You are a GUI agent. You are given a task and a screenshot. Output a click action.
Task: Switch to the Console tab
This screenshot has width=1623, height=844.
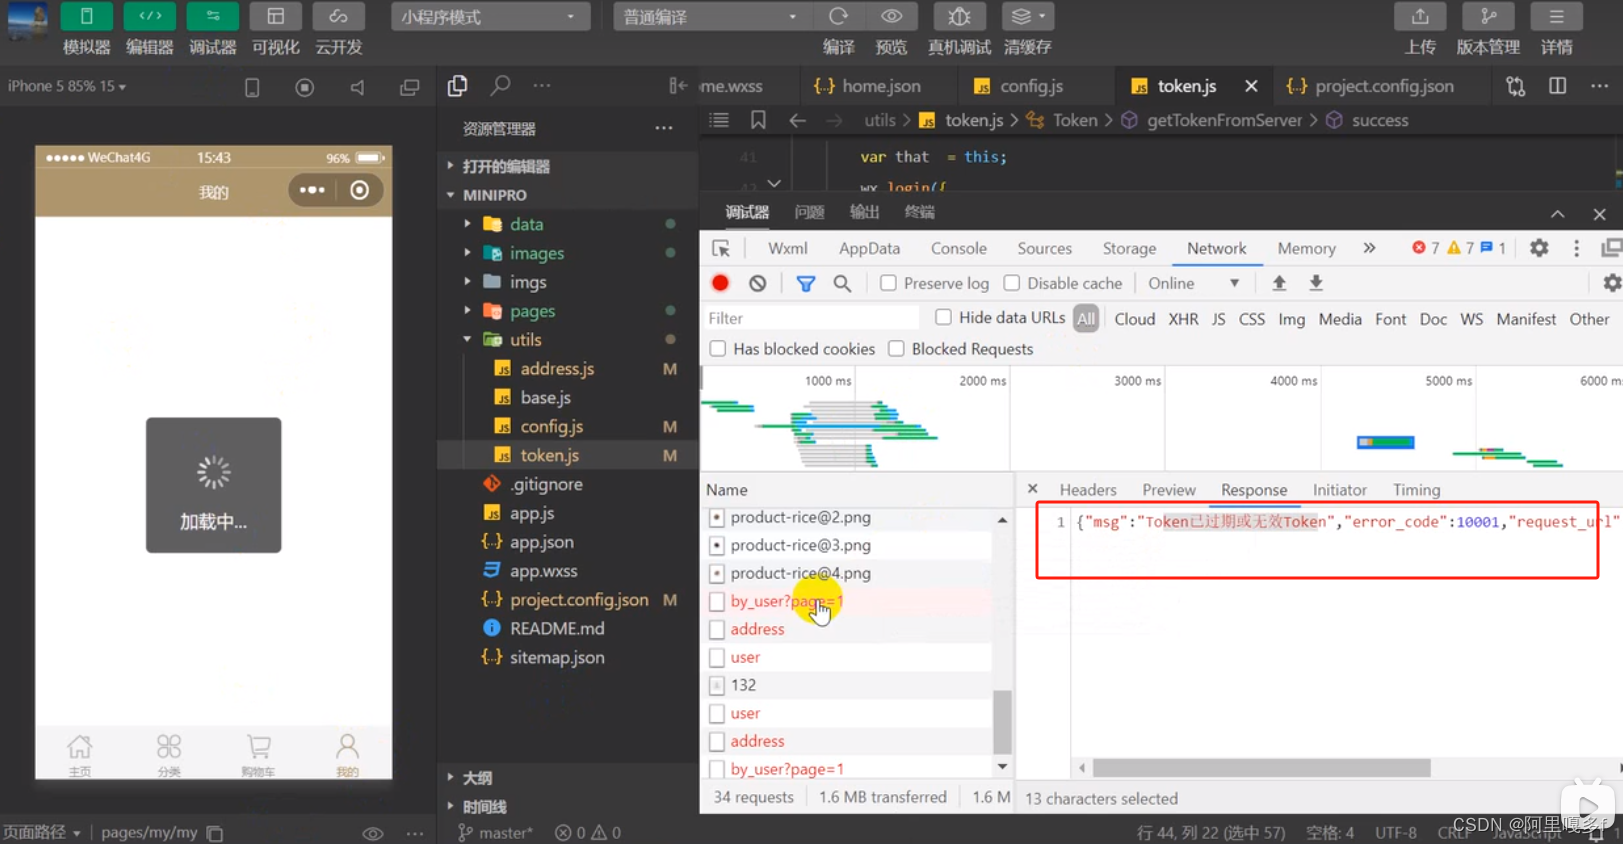point(958,248)
